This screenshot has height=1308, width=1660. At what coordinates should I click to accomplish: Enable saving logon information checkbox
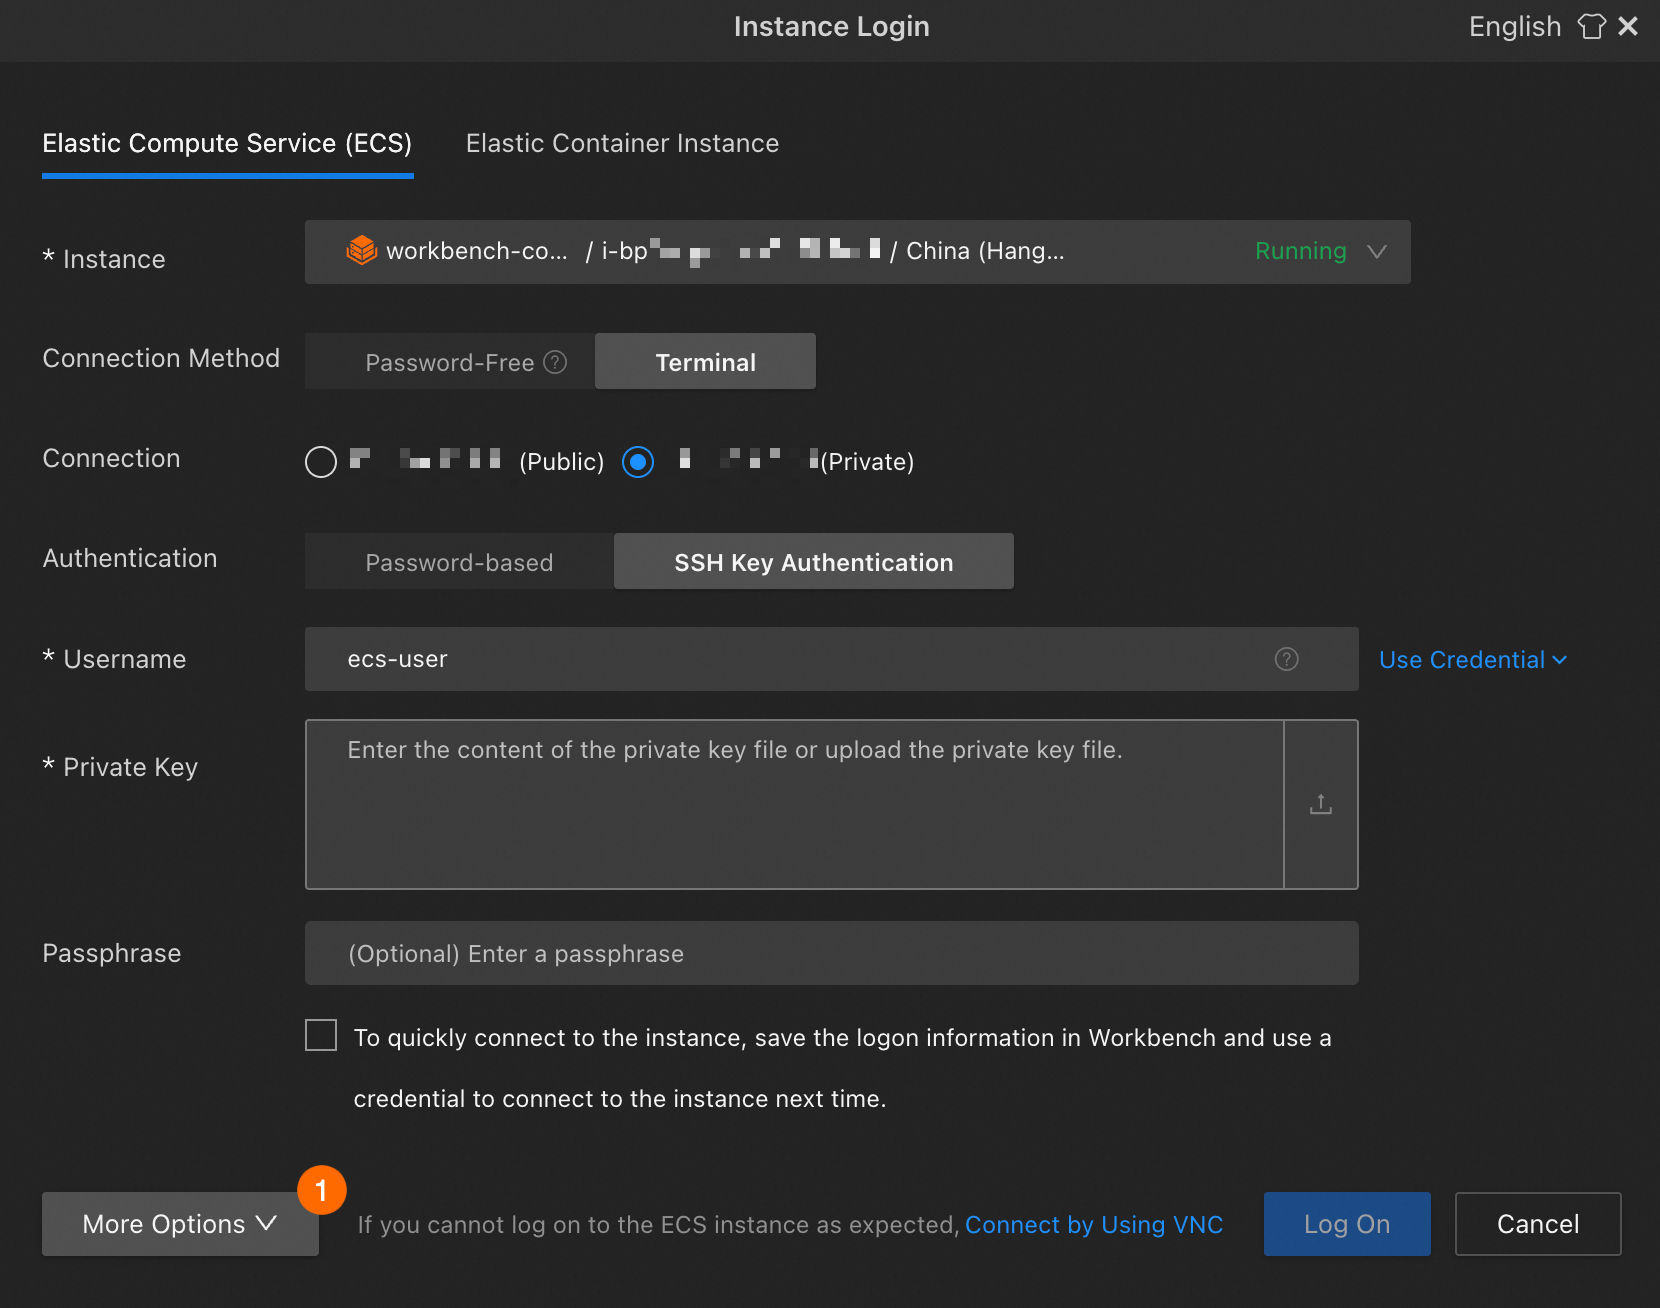click(321, 1035)
